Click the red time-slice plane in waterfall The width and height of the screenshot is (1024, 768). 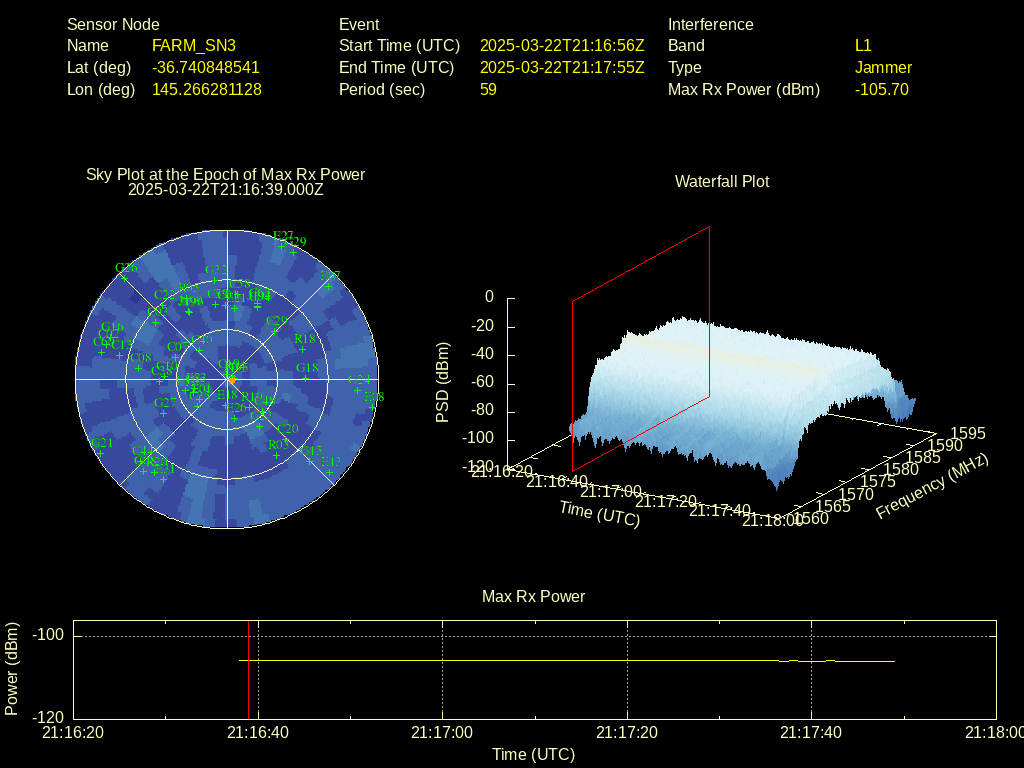point(640,350)
